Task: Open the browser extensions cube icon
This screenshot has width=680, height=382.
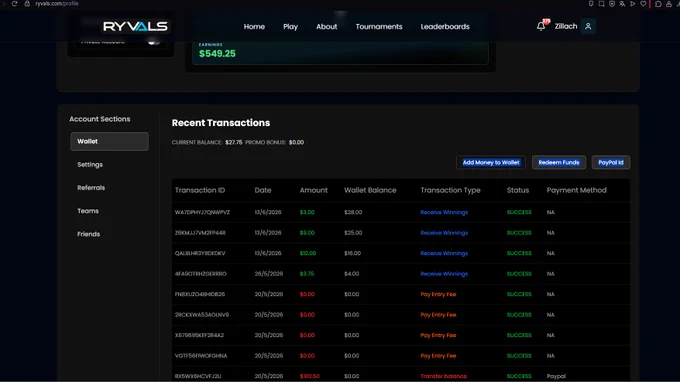Action: click(658, 3)
